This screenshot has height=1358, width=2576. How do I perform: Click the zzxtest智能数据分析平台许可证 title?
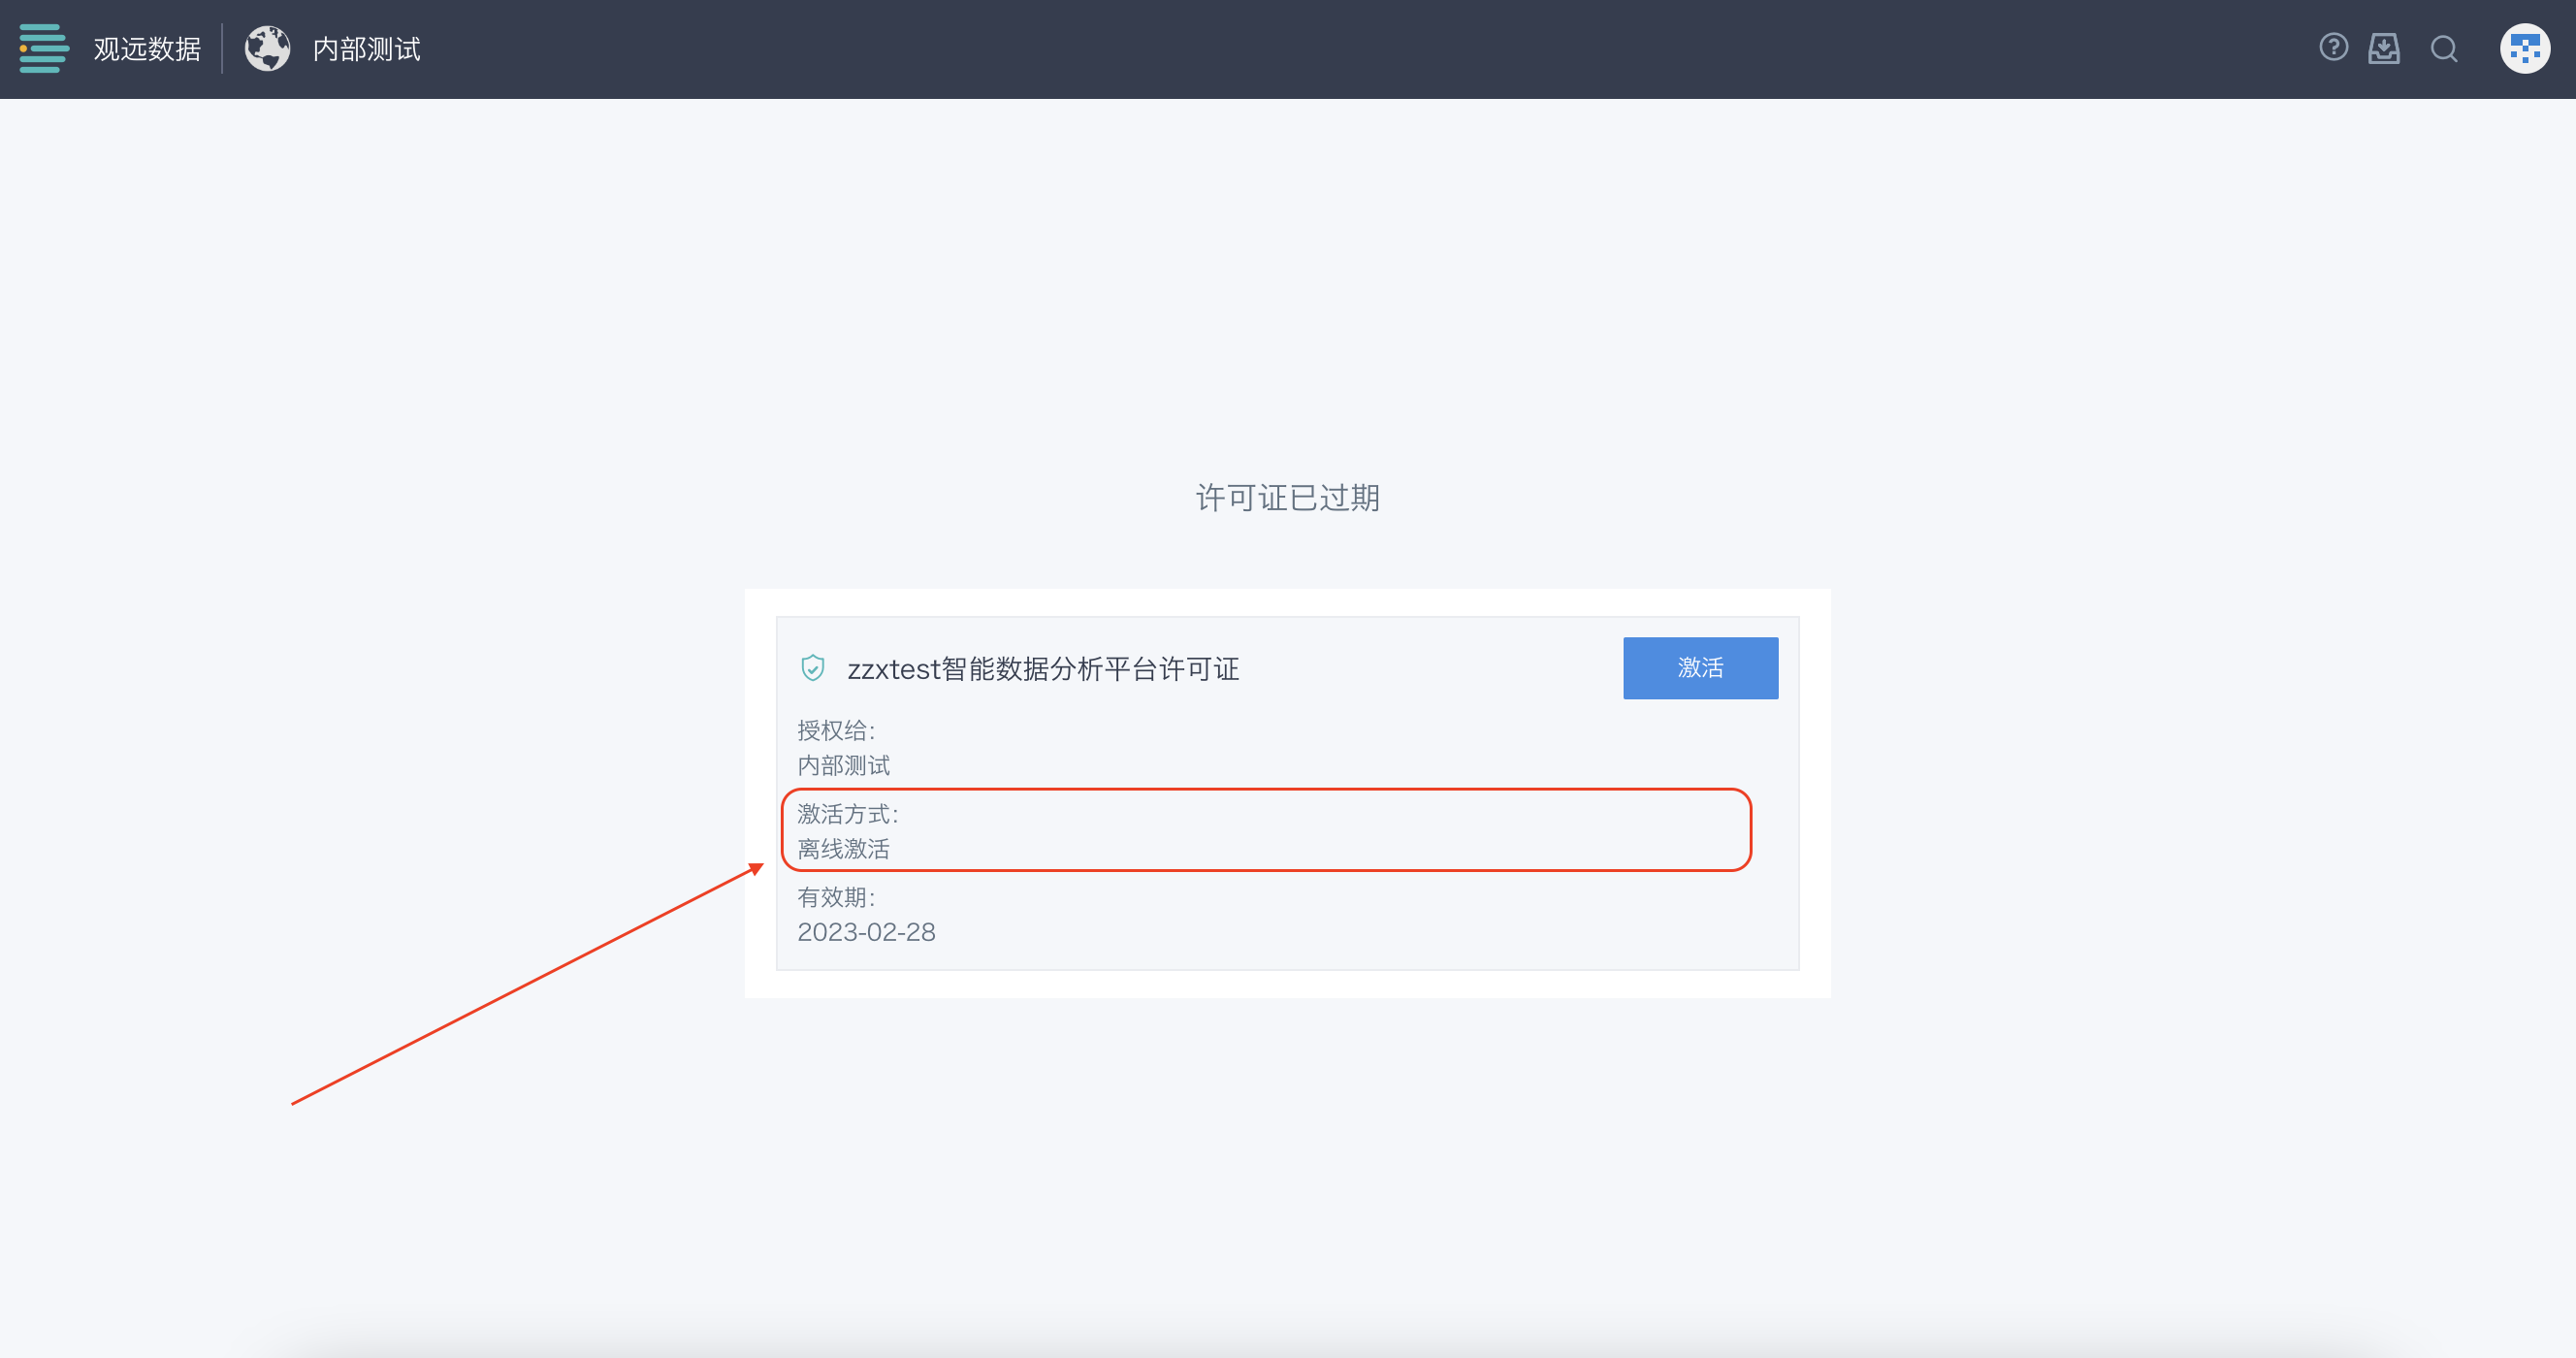pos(1043,669)
